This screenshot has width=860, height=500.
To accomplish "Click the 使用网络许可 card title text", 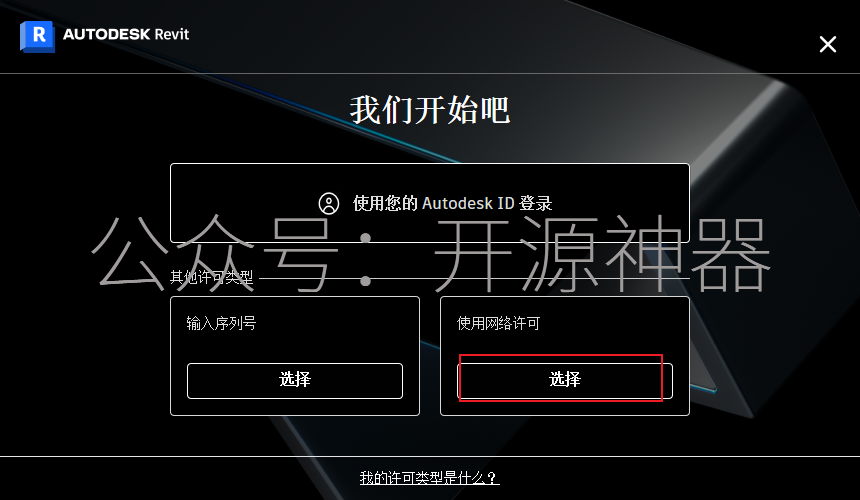I will 499,323.
